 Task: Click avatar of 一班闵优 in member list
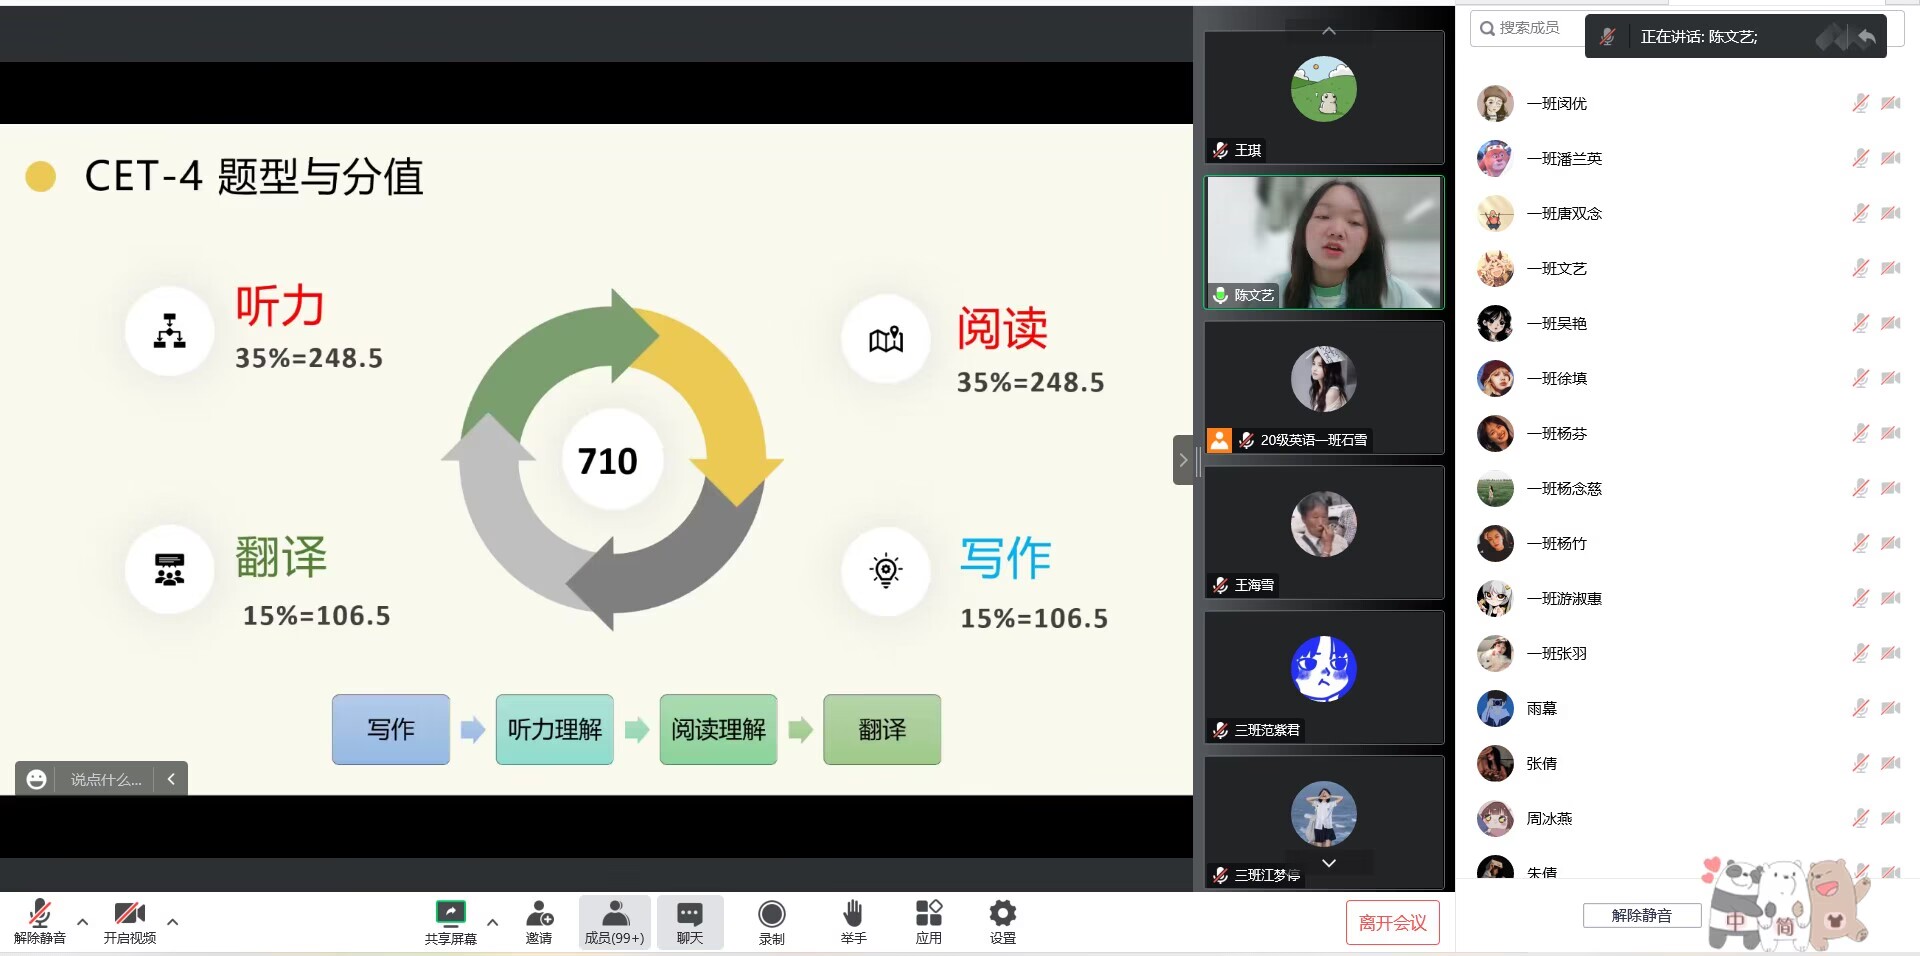(1495, 103)
